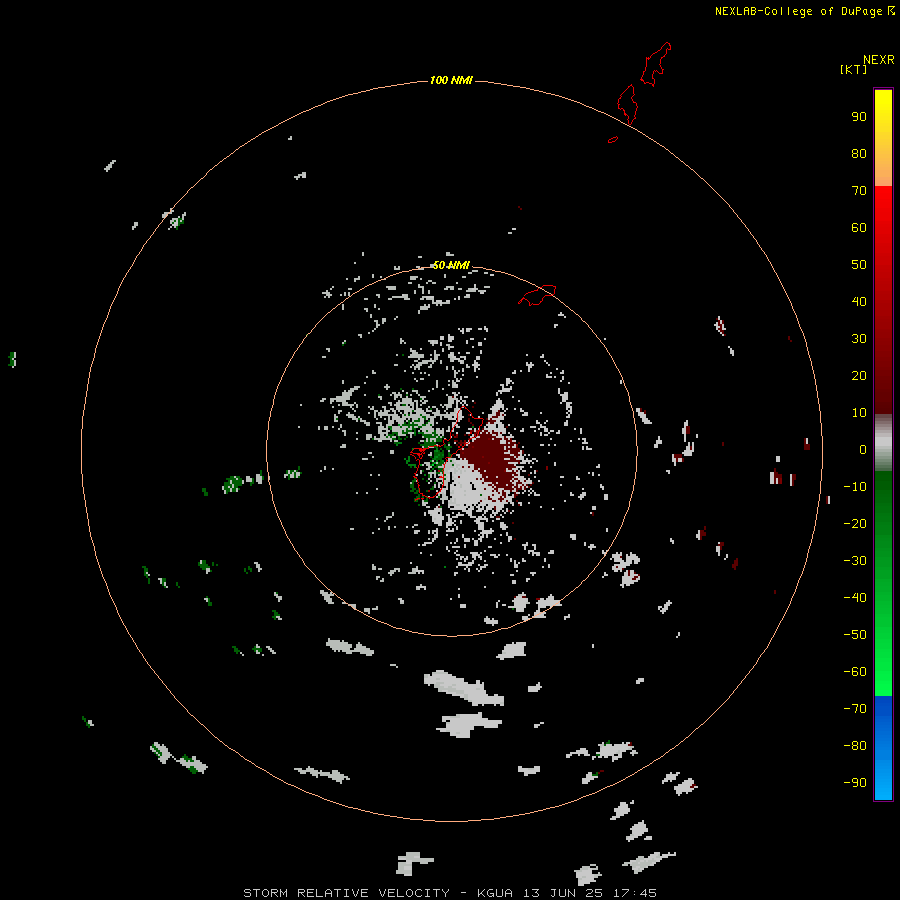
Task: Click the 100 NMI range ring label
Action: pos(451,80)
